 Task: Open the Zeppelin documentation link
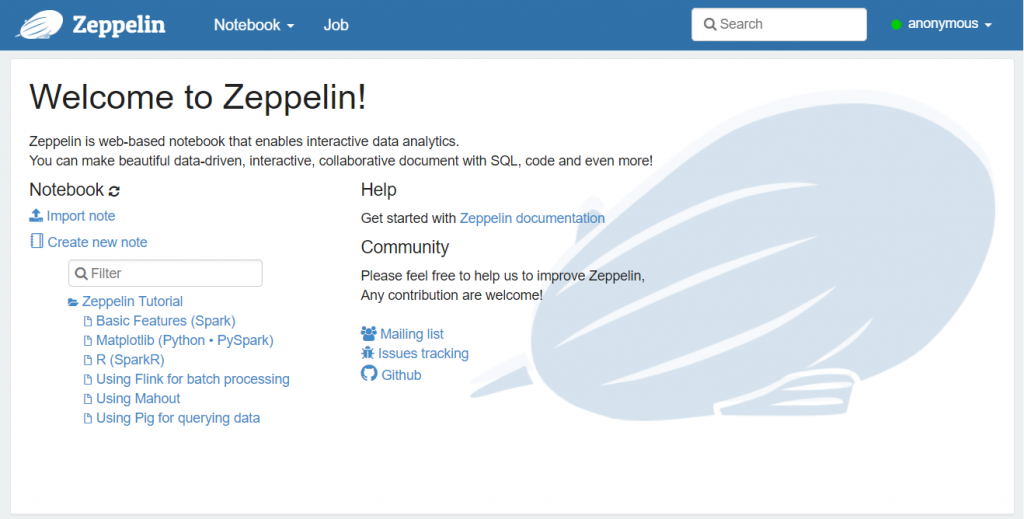(x=532, y=218)
